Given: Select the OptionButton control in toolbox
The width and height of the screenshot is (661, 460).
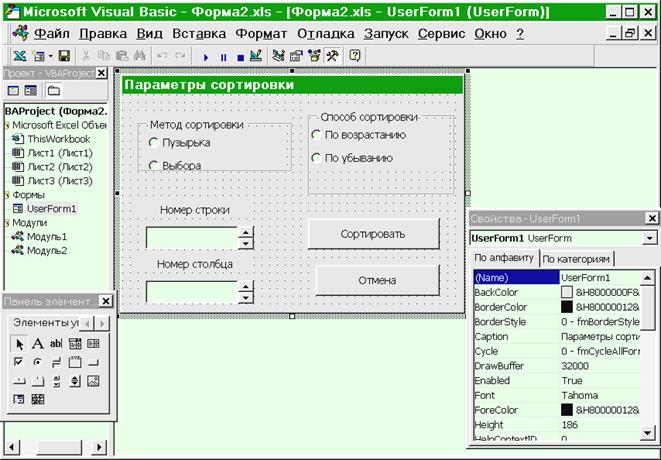Looking at the screenshot, I should point(38,362).
